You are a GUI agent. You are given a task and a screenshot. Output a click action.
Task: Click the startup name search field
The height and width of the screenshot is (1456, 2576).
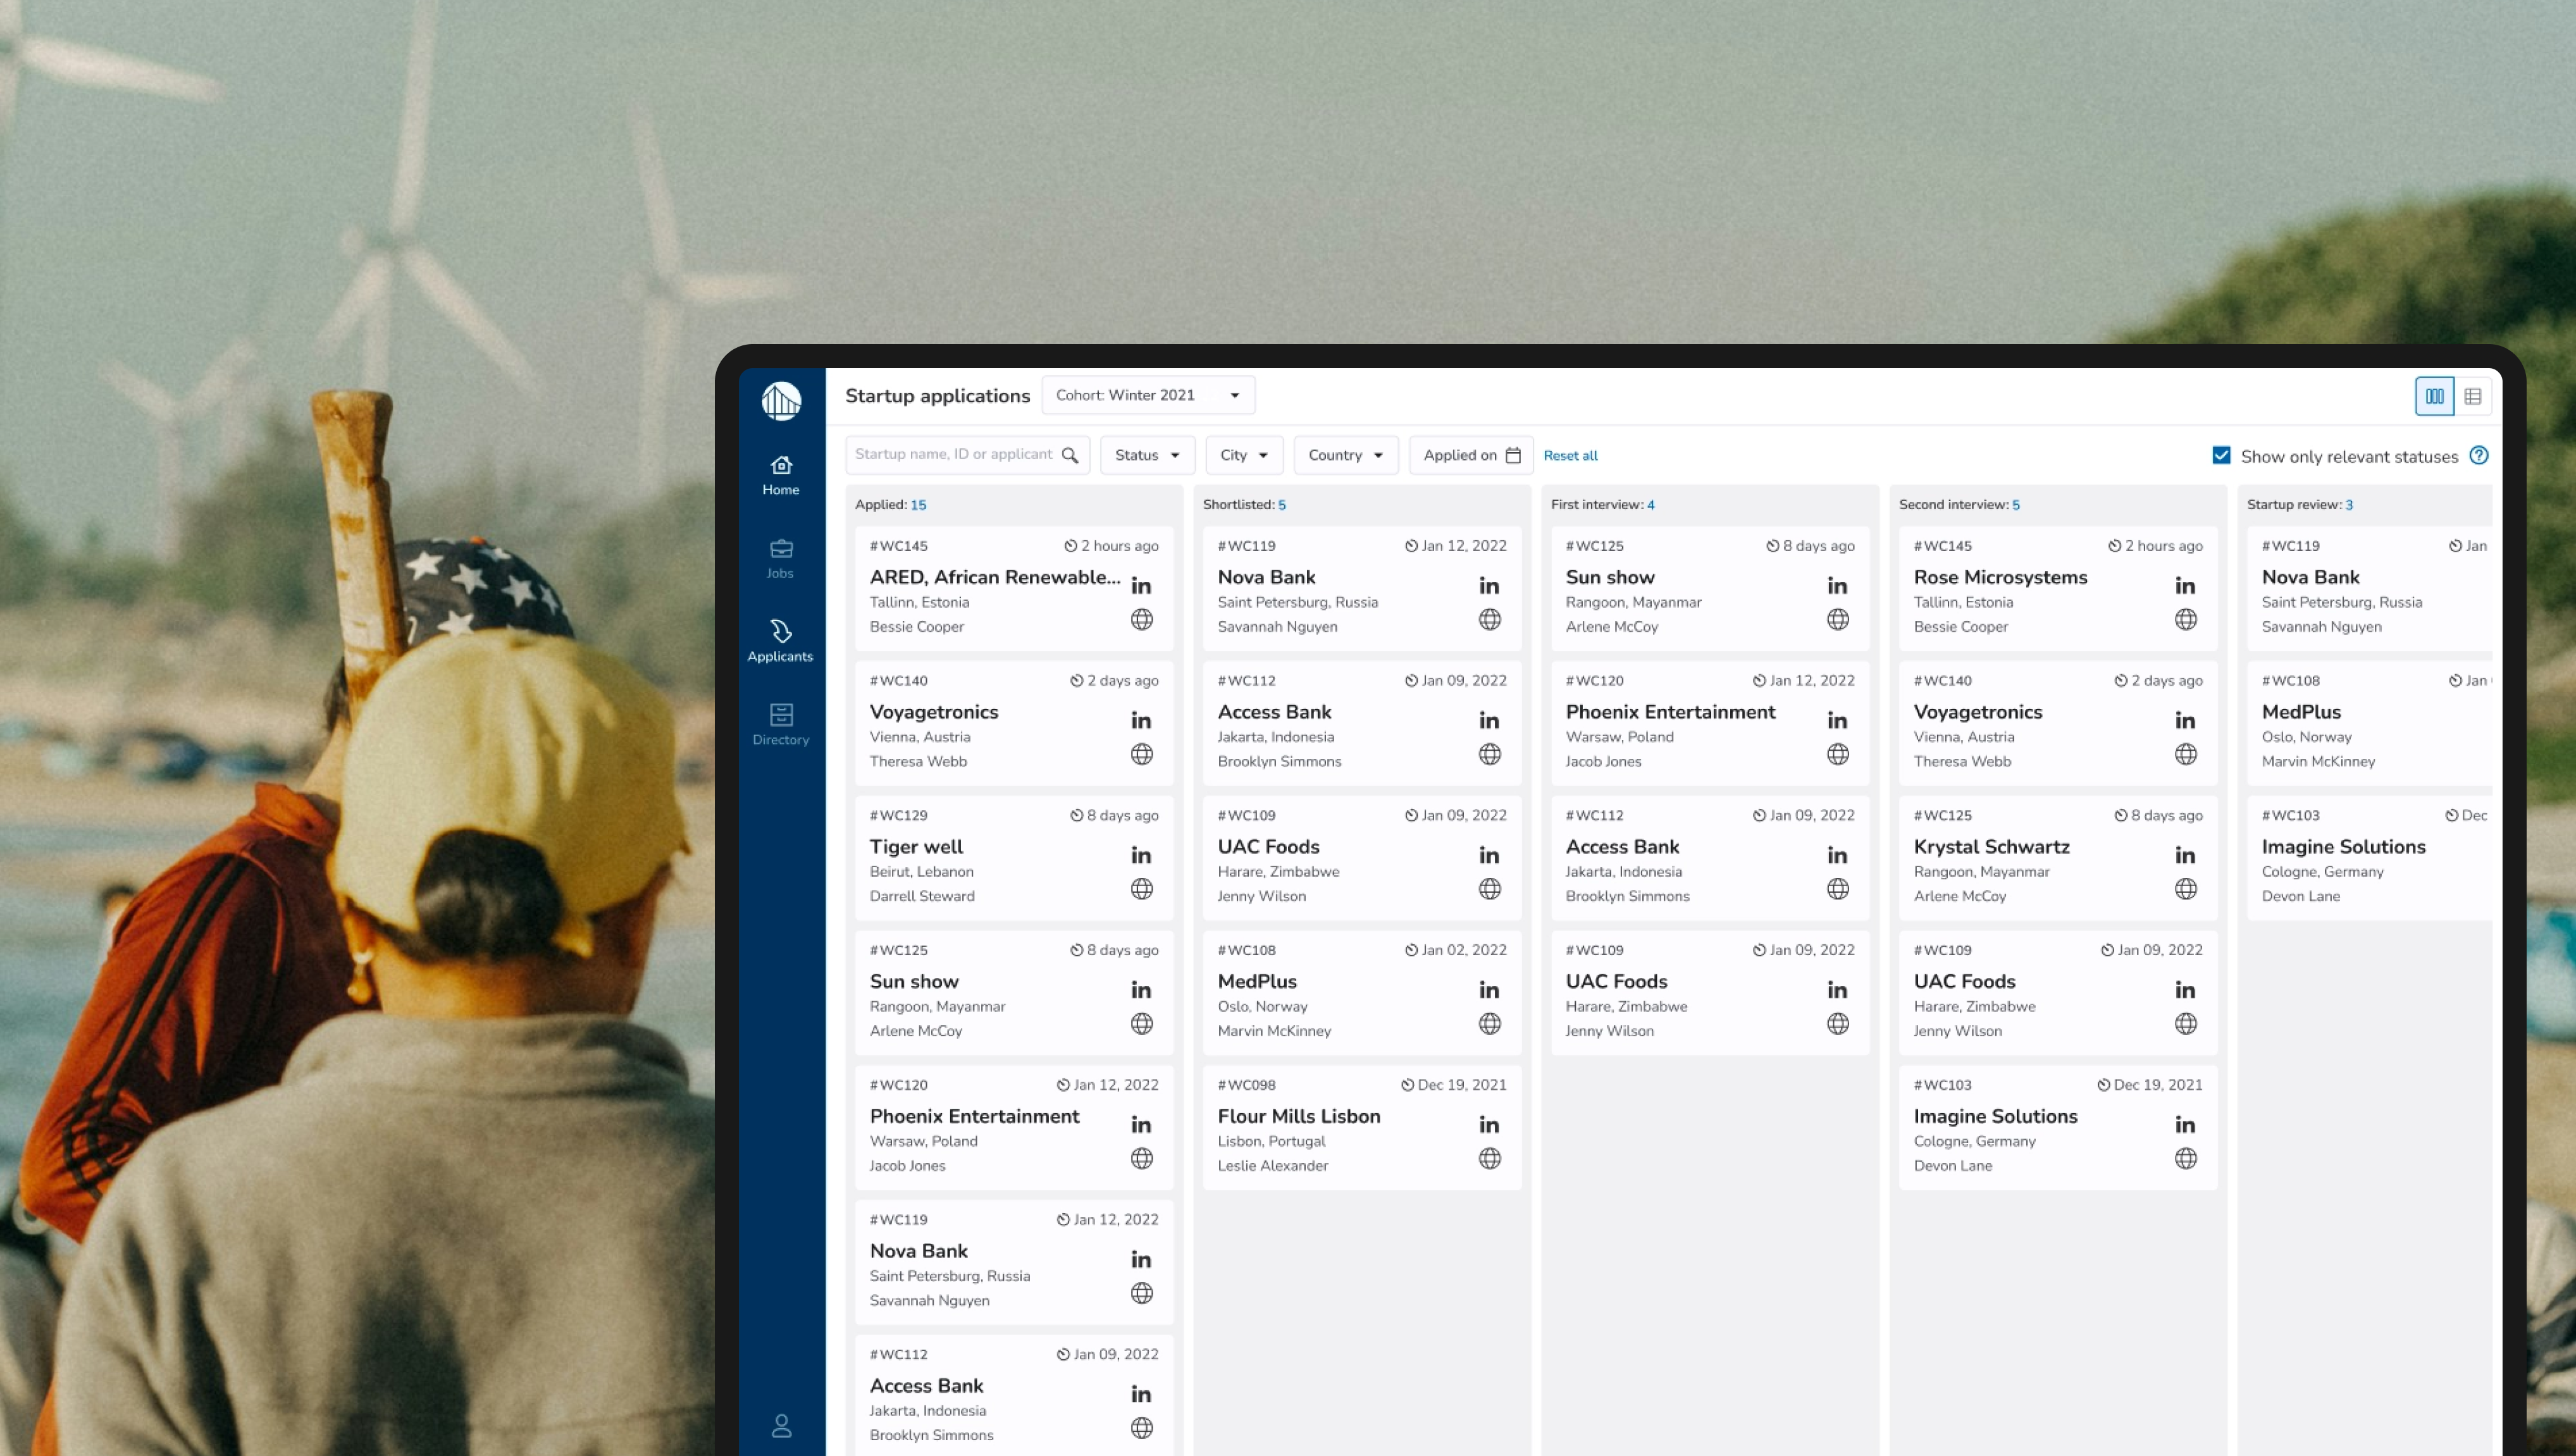tap(955, 455)
